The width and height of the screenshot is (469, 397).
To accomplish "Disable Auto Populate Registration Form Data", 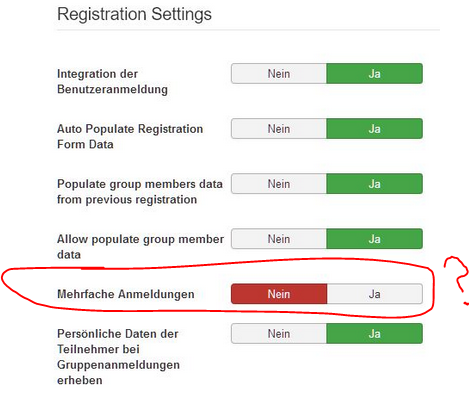I will coord(279,129).
